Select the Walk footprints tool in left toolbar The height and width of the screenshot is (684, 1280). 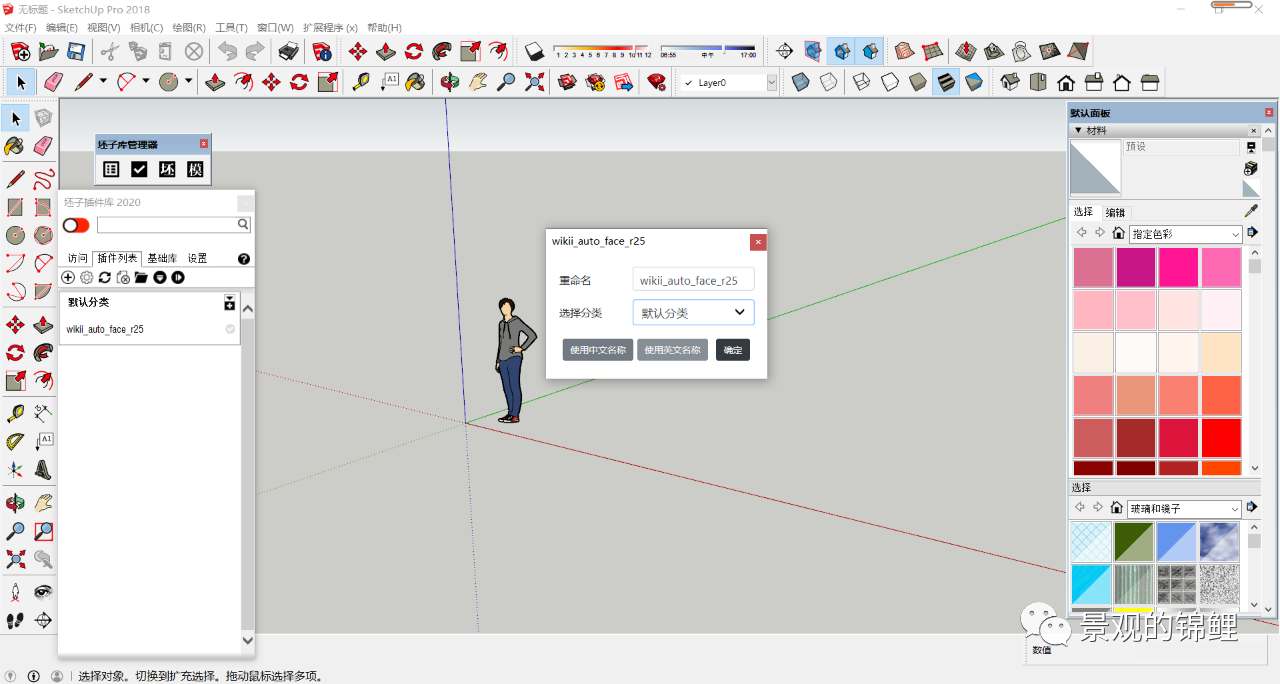click(15, 621)
